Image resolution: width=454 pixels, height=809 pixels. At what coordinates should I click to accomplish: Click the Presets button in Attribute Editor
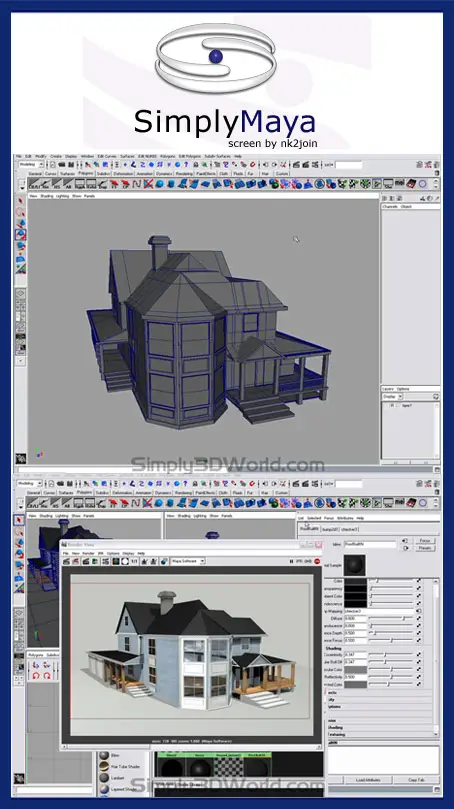[425, 548]
